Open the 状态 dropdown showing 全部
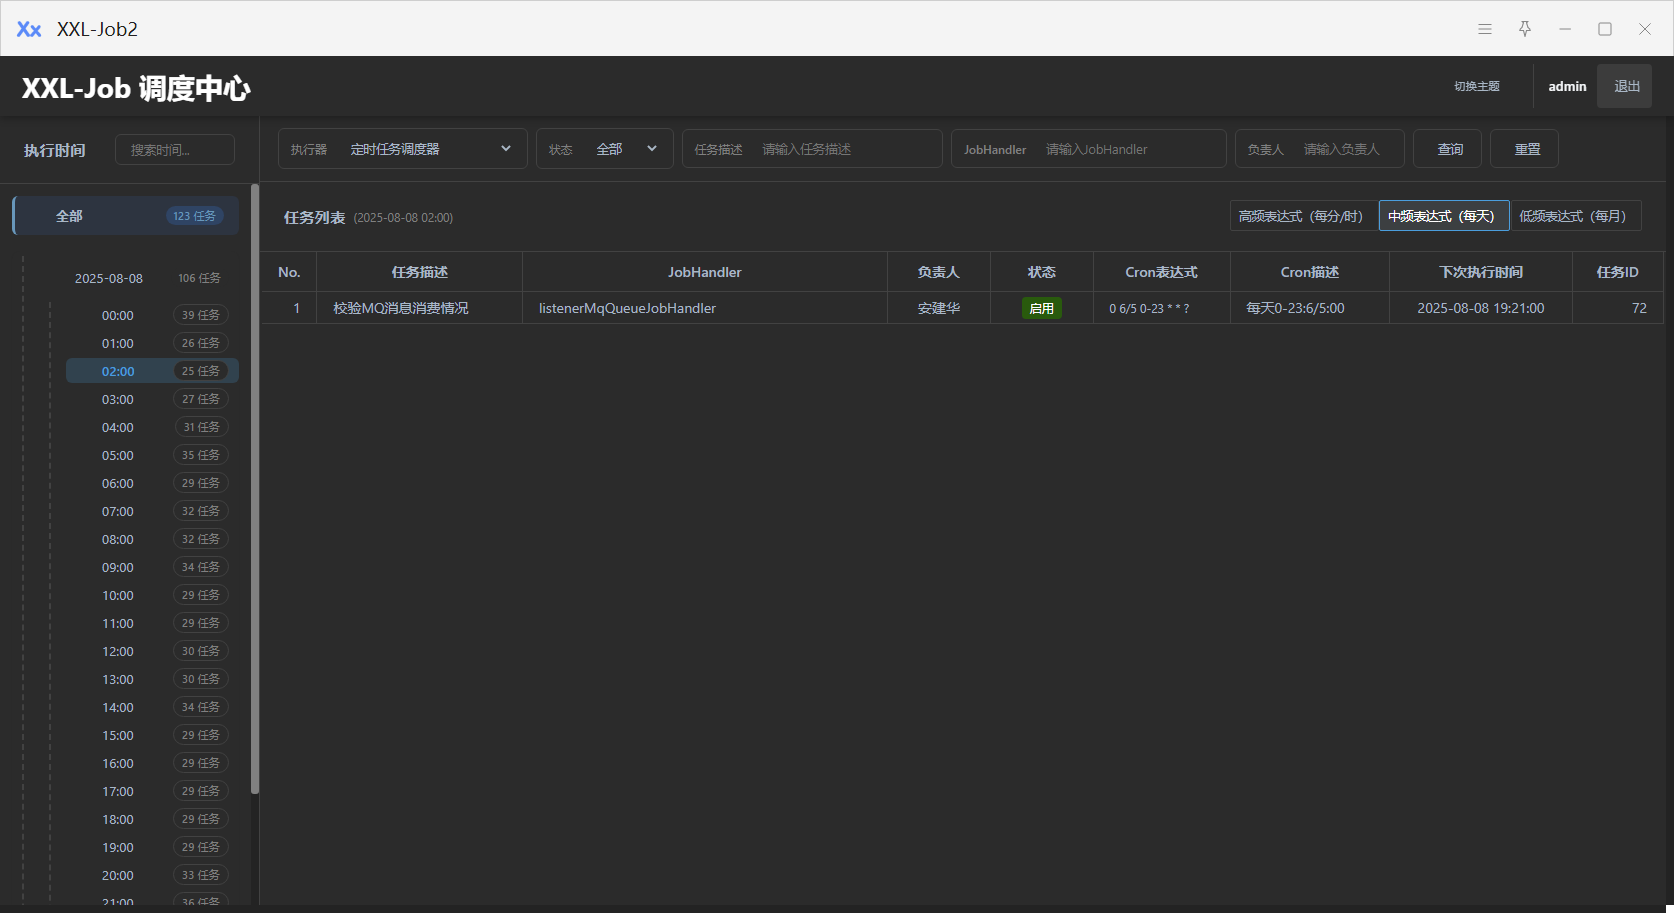Image resolution: width=1674 pixels, height=913 pixels. tap(605, 149)
